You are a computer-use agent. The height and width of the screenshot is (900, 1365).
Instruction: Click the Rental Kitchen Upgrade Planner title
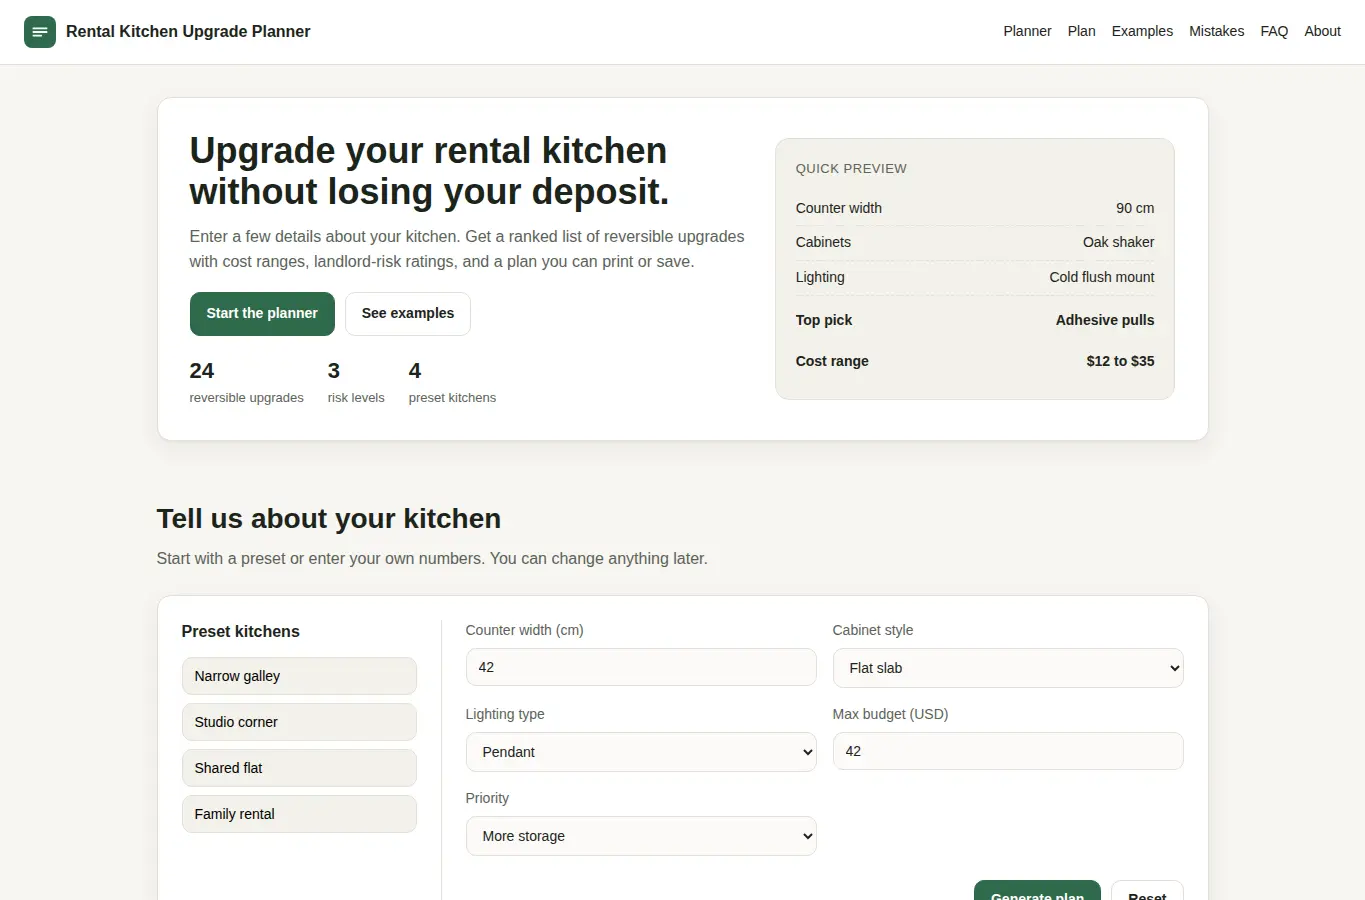point(188,32)
